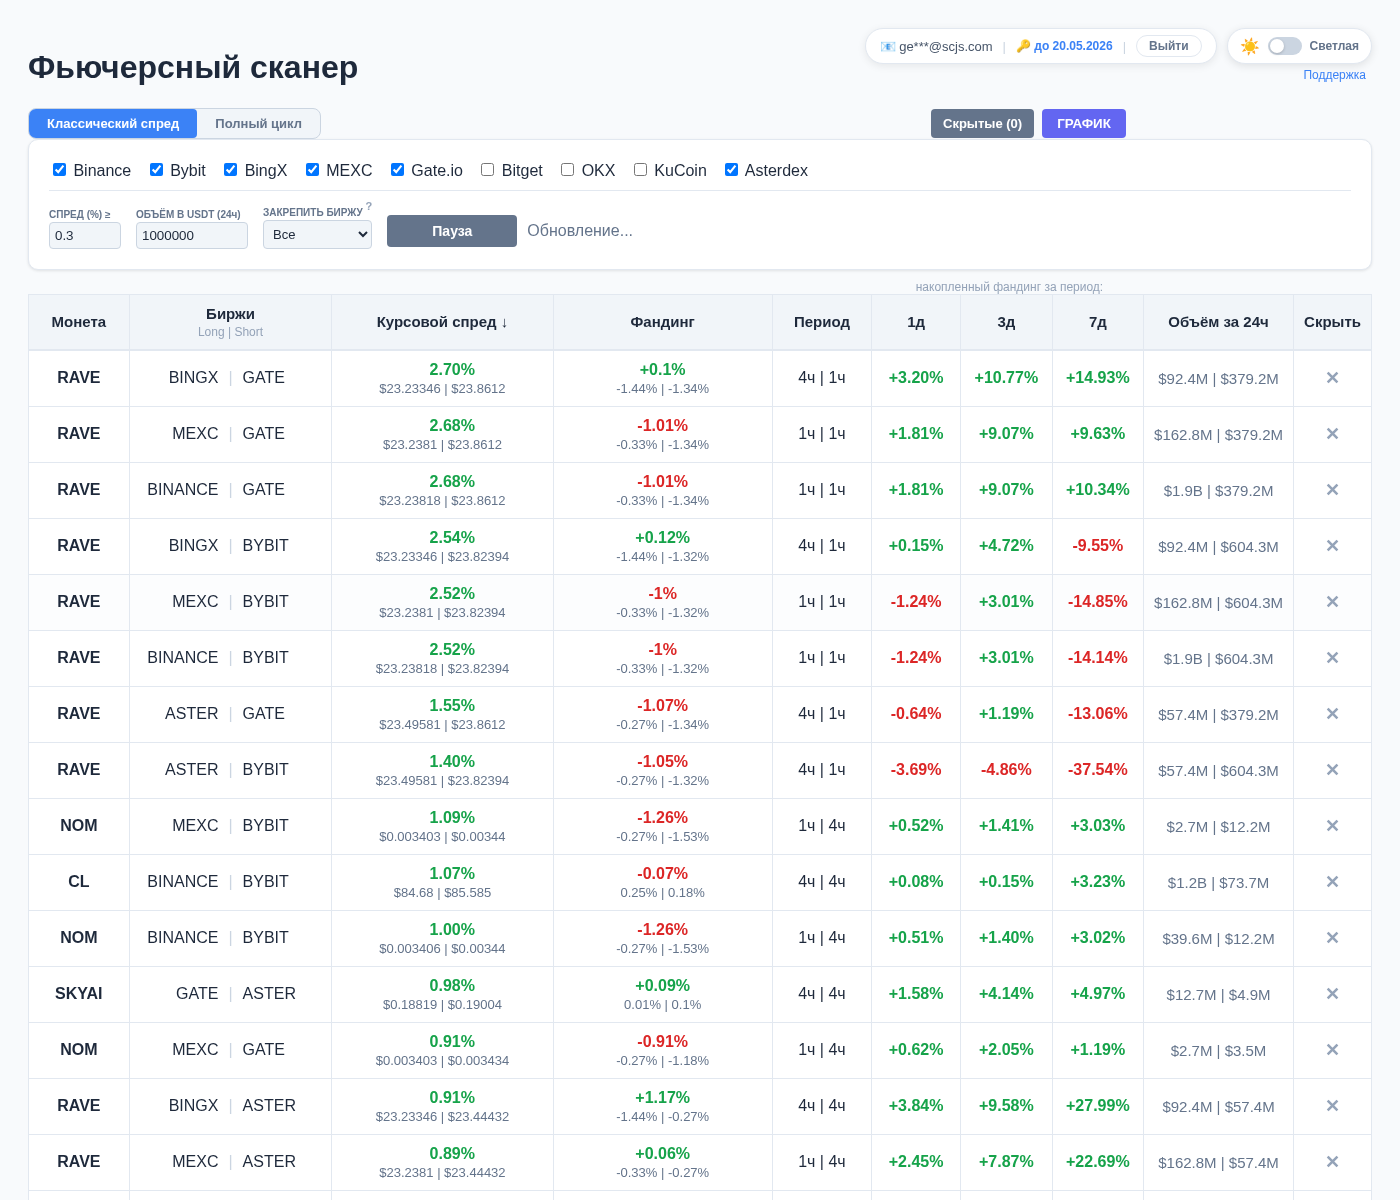Viewport: 1400px width, 1200px height.
Task: Hide the NOM MEXC | GATE row
Action: click(x=1332, y=1050)
